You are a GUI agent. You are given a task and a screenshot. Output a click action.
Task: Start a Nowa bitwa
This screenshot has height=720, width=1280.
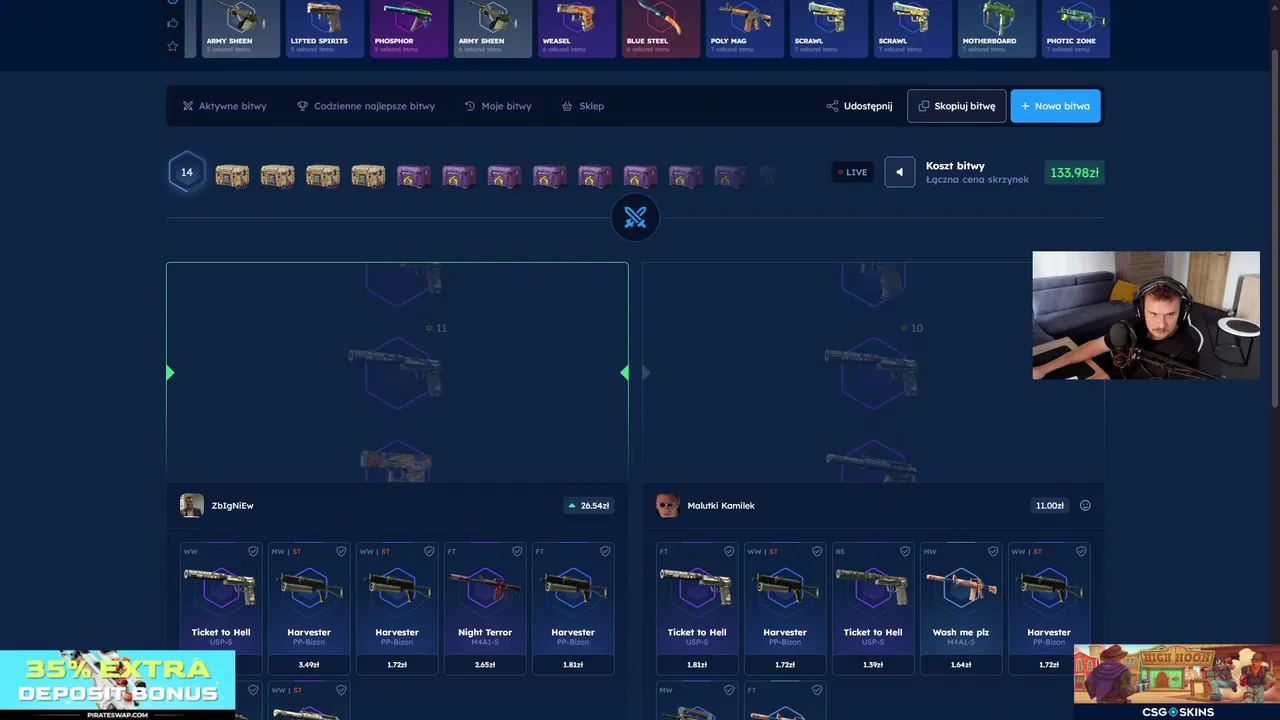click(x=1056, y=106)
